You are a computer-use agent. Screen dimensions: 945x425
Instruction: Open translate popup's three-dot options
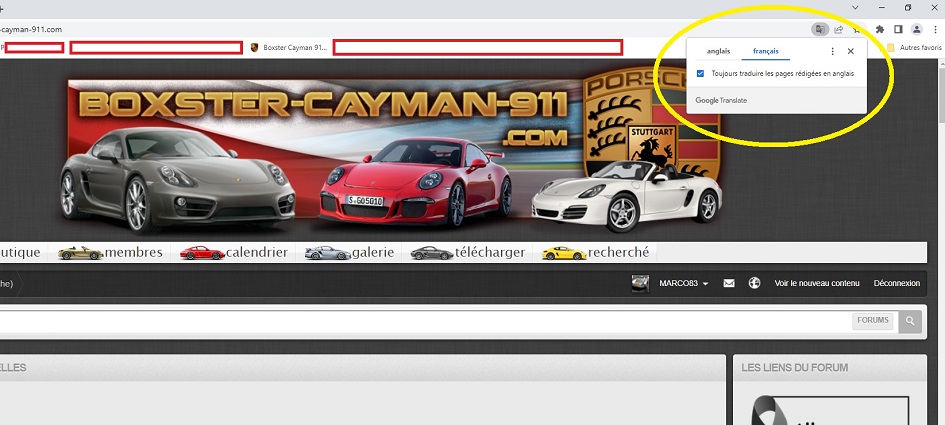coord(832,51)
